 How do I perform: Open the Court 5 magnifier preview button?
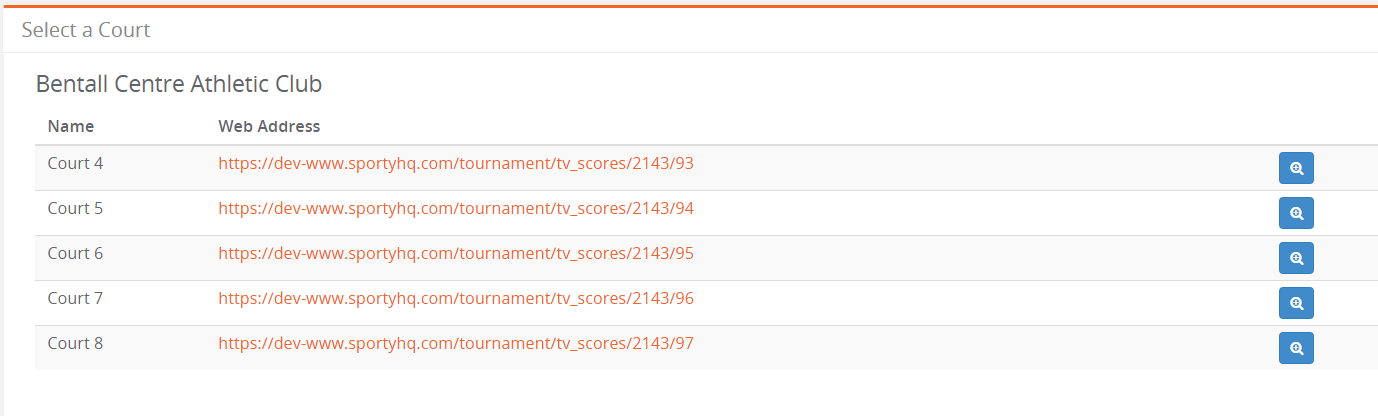coord(1296,213)
